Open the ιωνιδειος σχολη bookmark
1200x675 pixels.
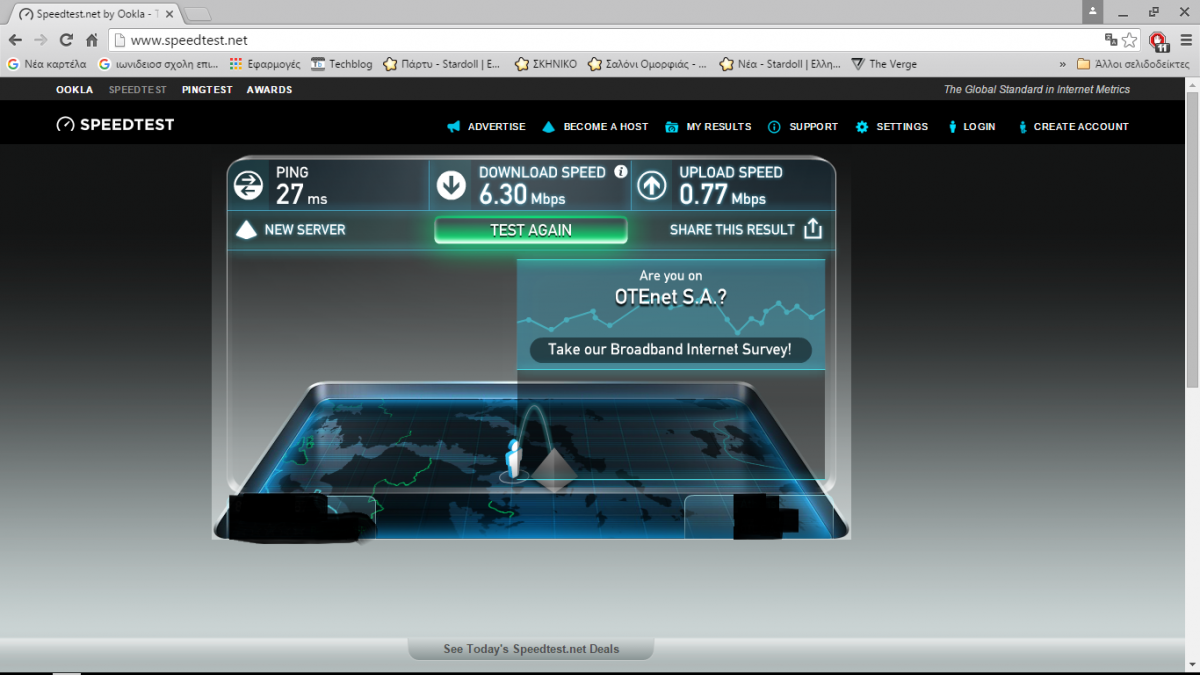(159, 64)
